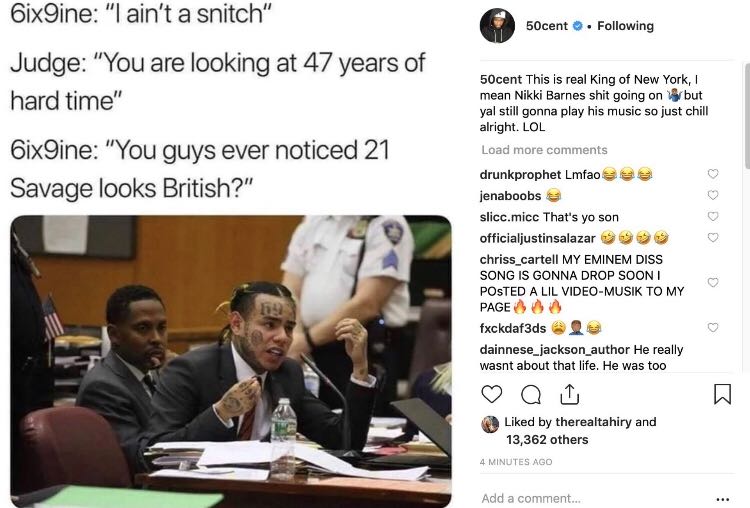Like jenaboobs' comment

pos(713,195)
